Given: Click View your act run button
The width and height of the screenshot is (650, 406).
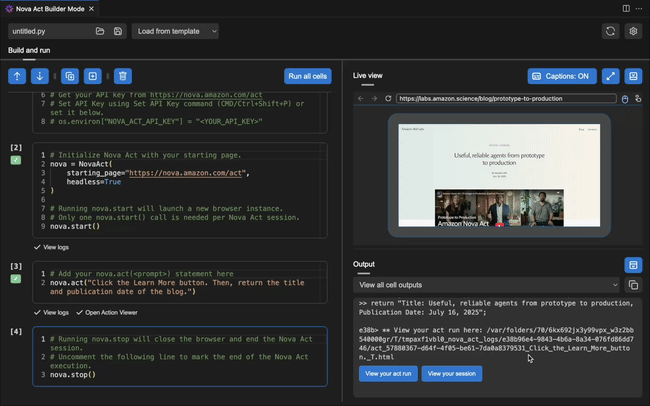Looking at the screenshot, I should [x=388, y=374].
